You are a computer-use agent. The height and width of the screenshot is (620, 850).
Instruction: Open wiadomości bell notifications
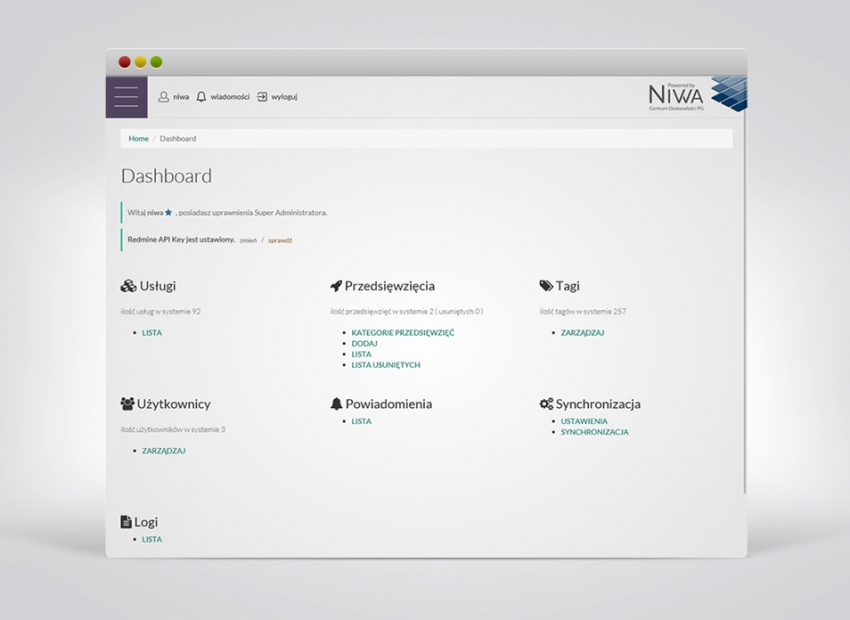[201, 97]
